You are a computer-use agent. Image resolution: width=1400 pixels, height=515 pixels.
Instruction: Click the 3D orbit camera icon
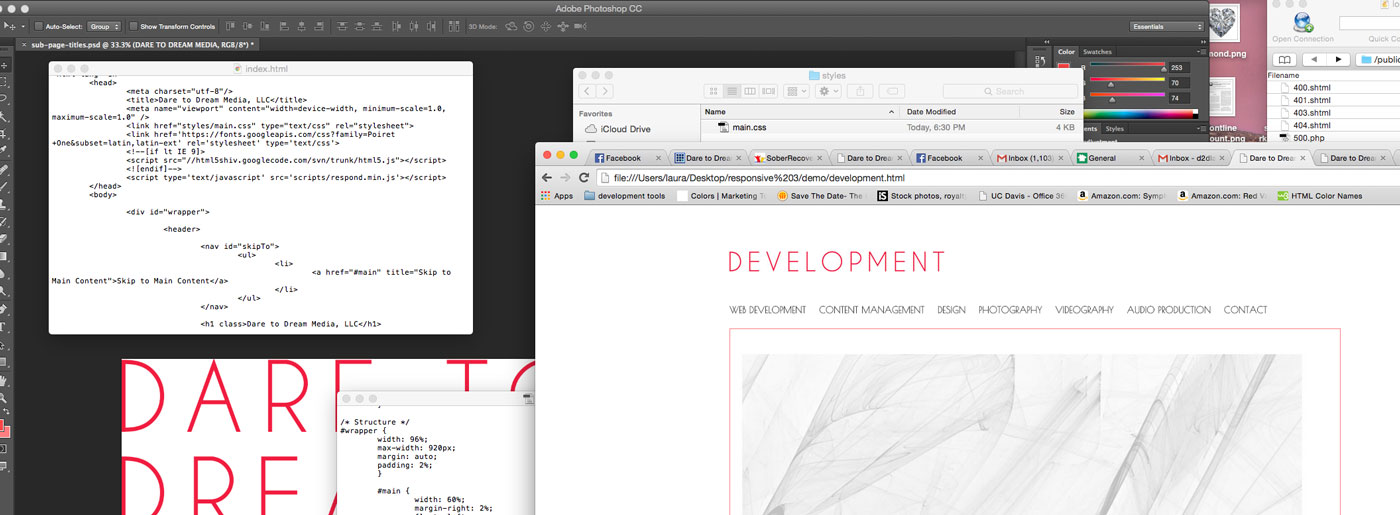(x=511, y=26)
